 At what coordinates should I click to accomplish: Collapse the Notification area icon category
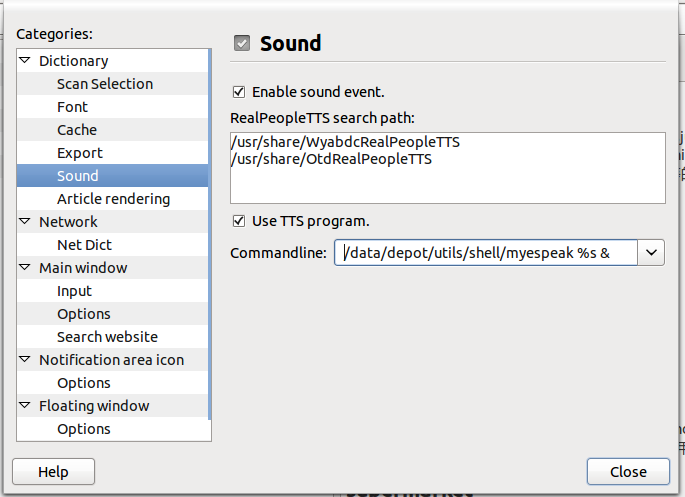click(x=25, y=360)
